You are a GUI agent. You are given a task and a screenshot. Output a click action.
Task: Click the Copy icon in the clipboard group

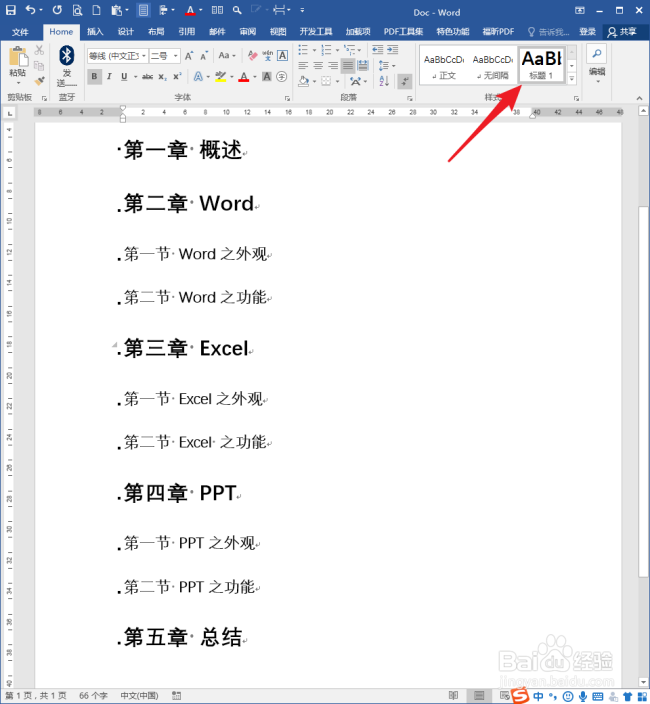40,66
